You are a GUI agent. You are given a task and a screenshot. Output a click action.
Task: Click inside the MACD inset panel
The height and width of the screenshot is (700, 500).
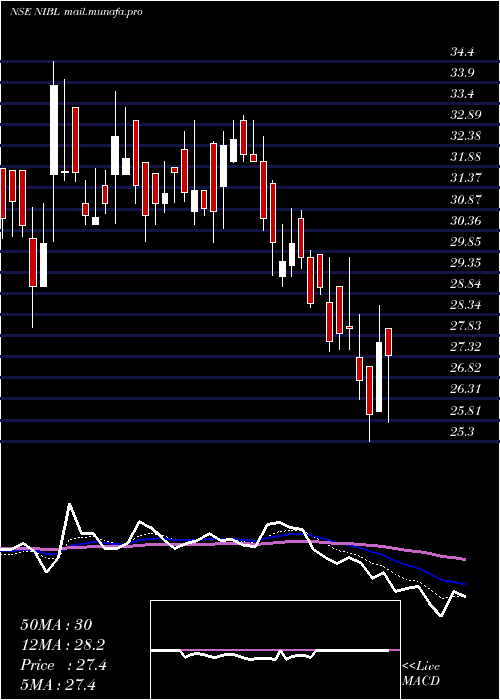click(x=275, y=650)
